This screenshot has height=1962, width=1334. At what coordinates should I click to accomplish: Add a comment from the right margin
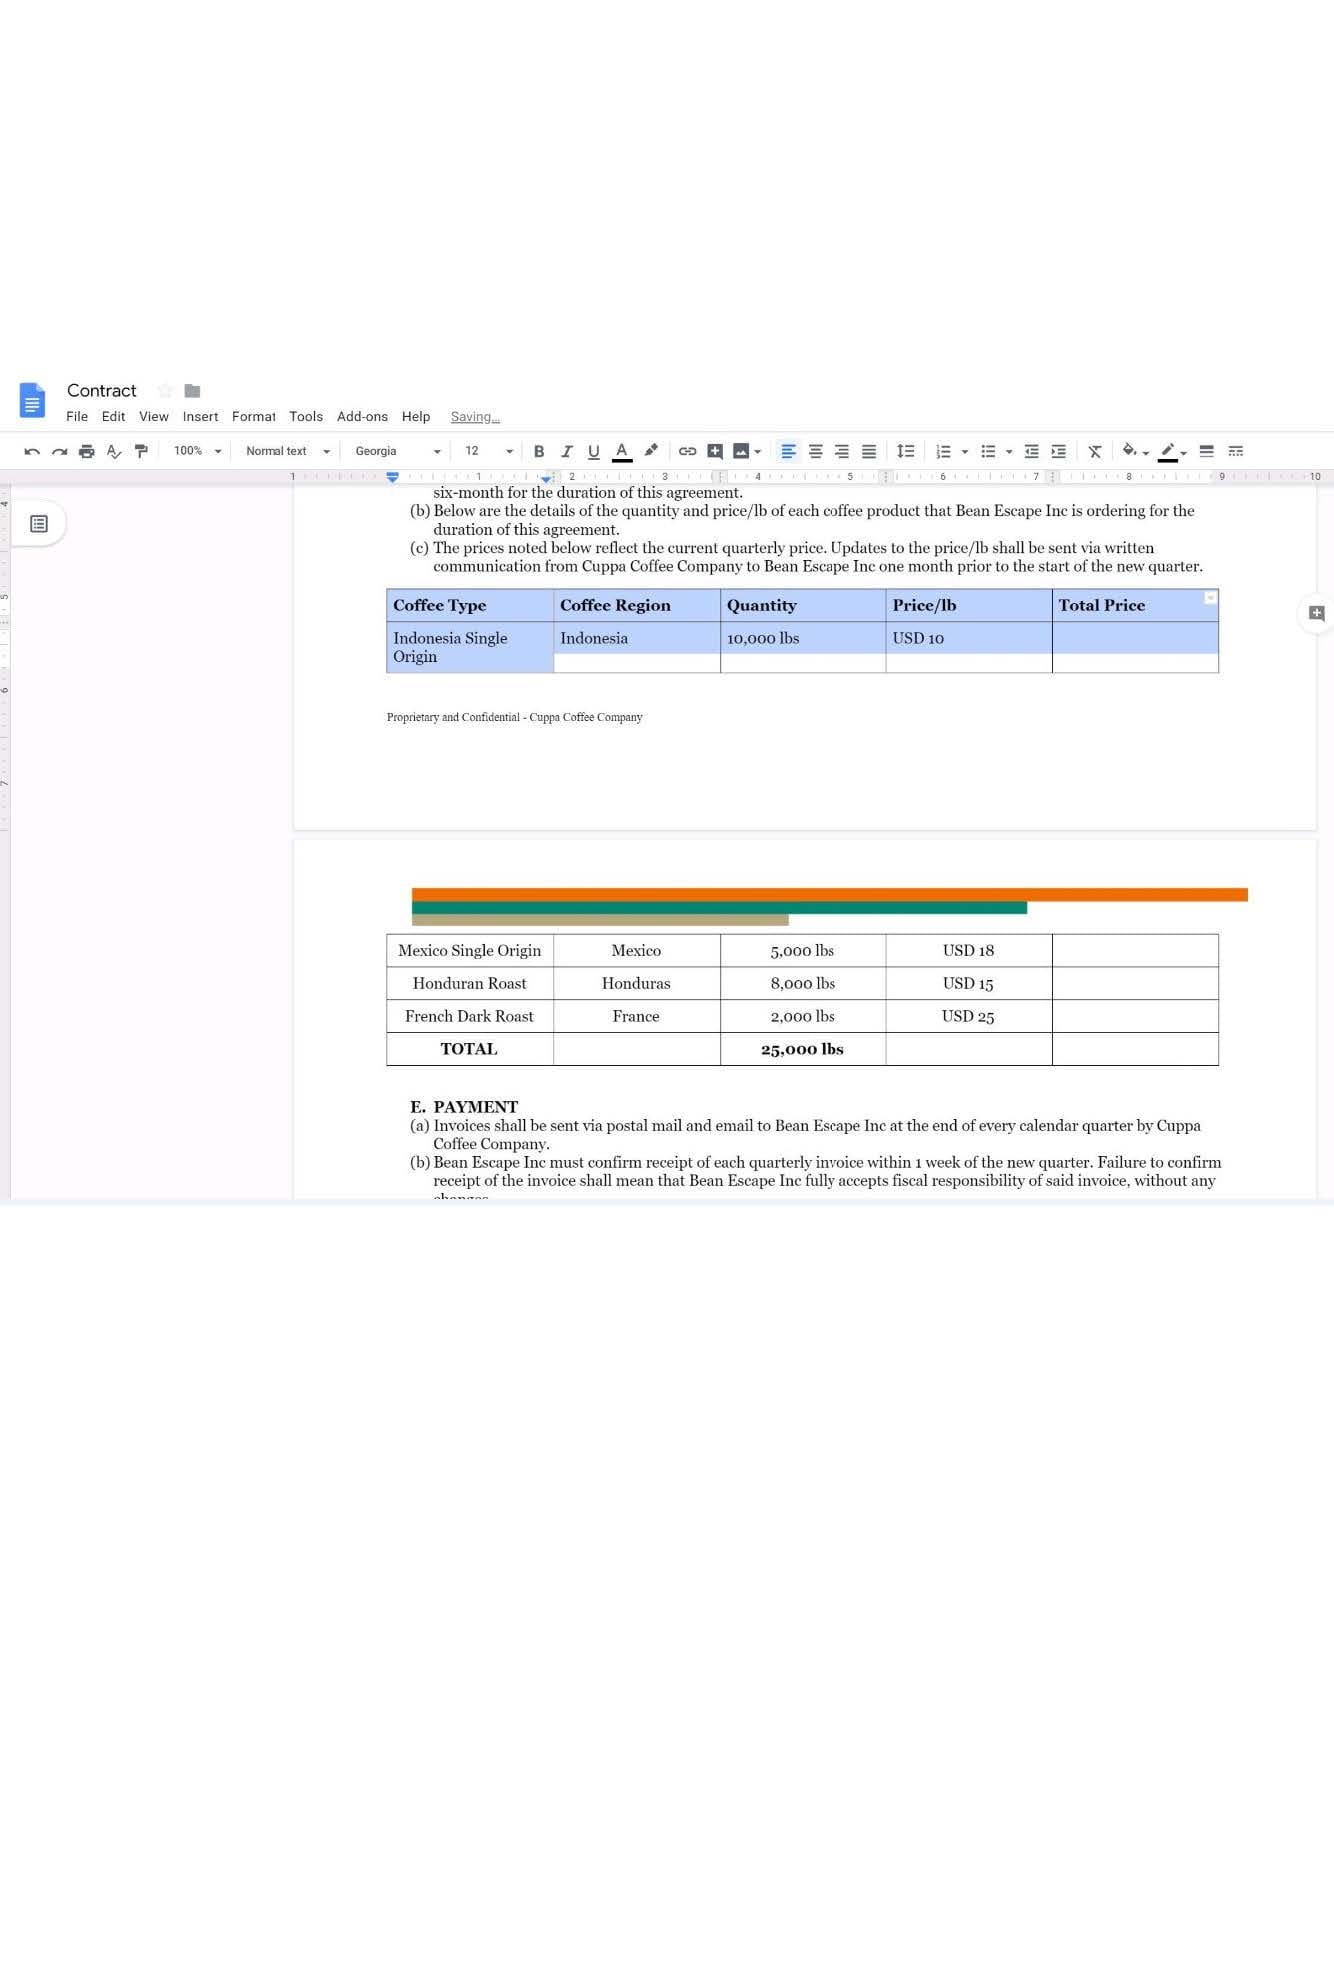point(1316,613)
